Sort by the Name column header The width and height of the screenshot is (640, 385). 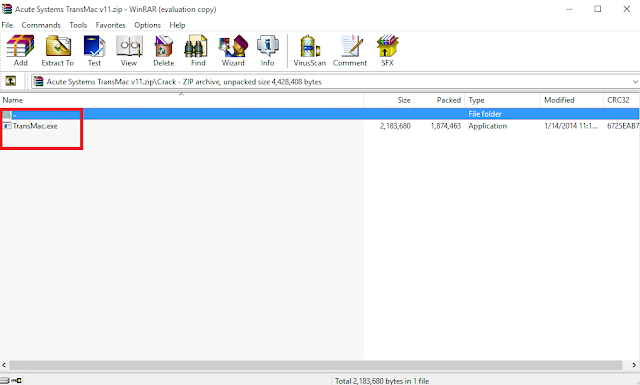click(x=182, y=100)
